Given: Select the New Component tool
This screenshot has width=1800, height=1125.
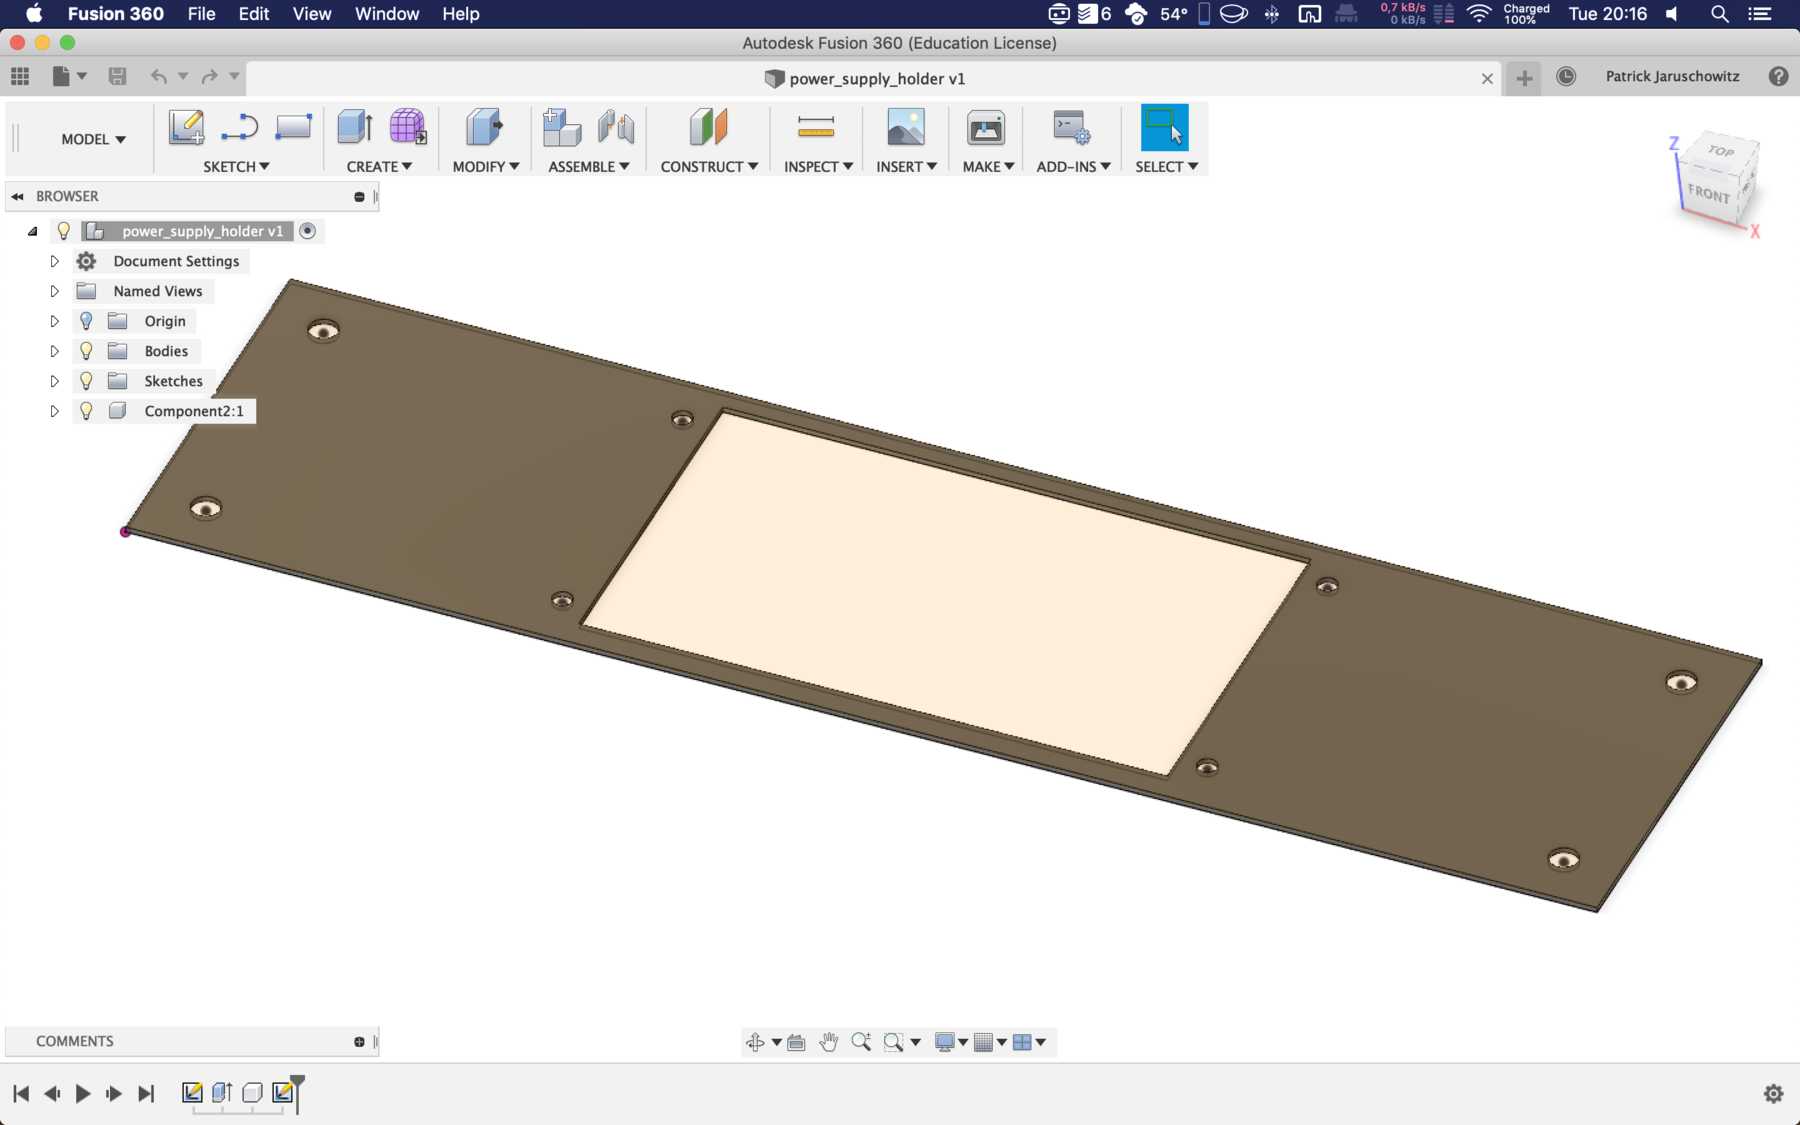Looking at the screenshot, I should click(x=562, y=128).
